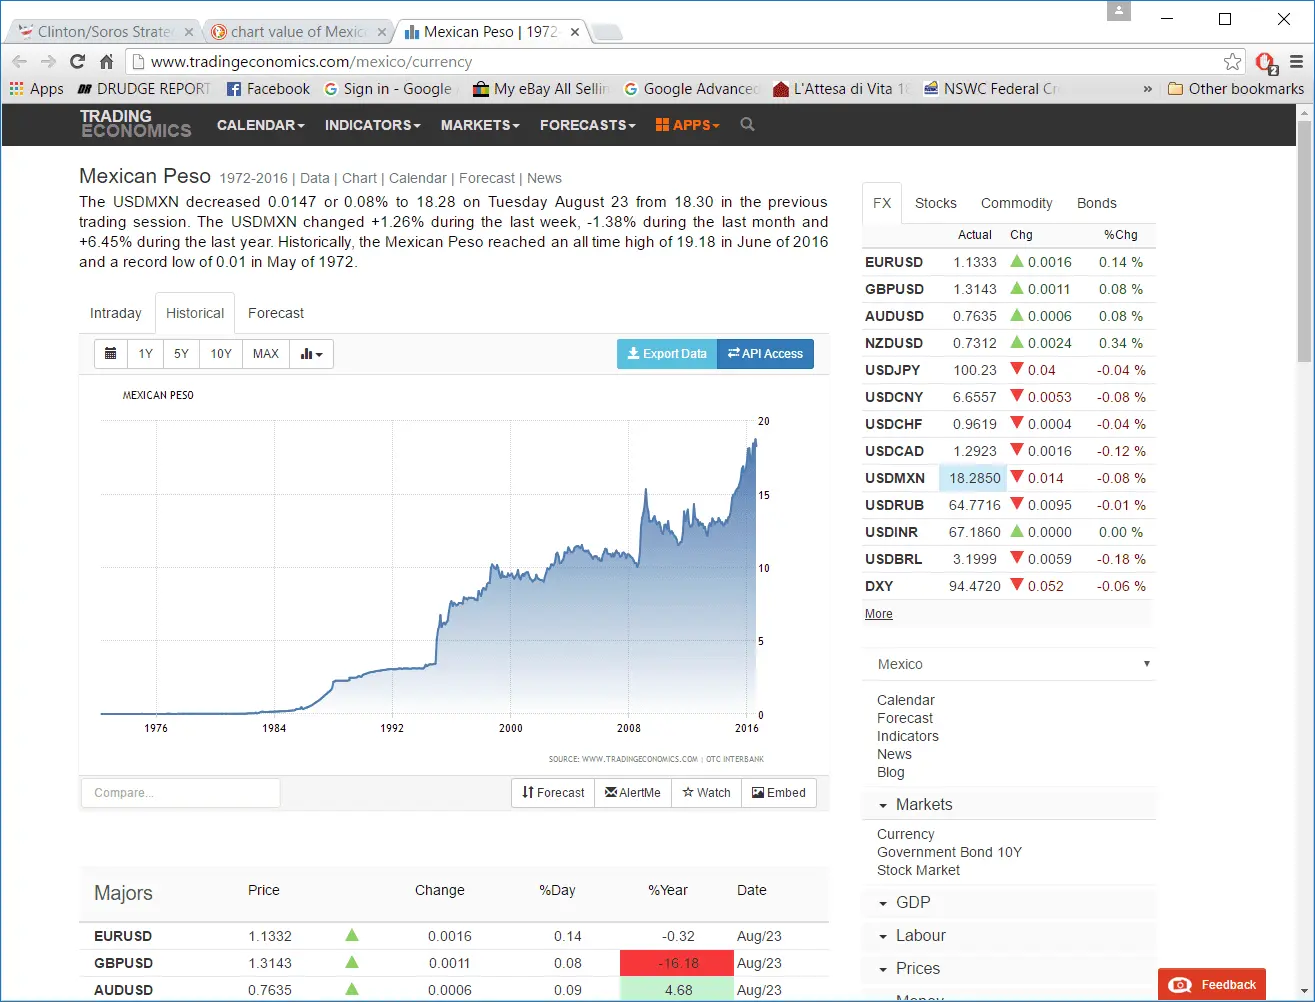Bookmark page with the star icon
The image size is (1315, 1002).
coord(1233,62)
